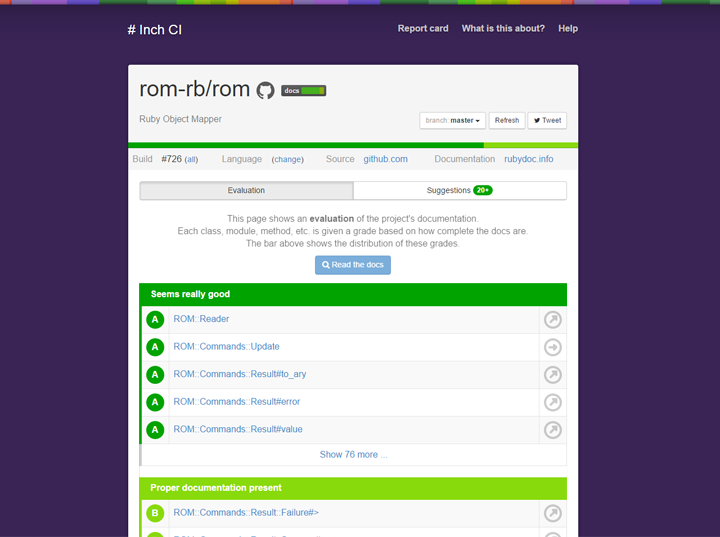Open the ROM::Commands::Result::Failure#> link
The width and height of the screenshot is (720, 537).
click(246, 512)
